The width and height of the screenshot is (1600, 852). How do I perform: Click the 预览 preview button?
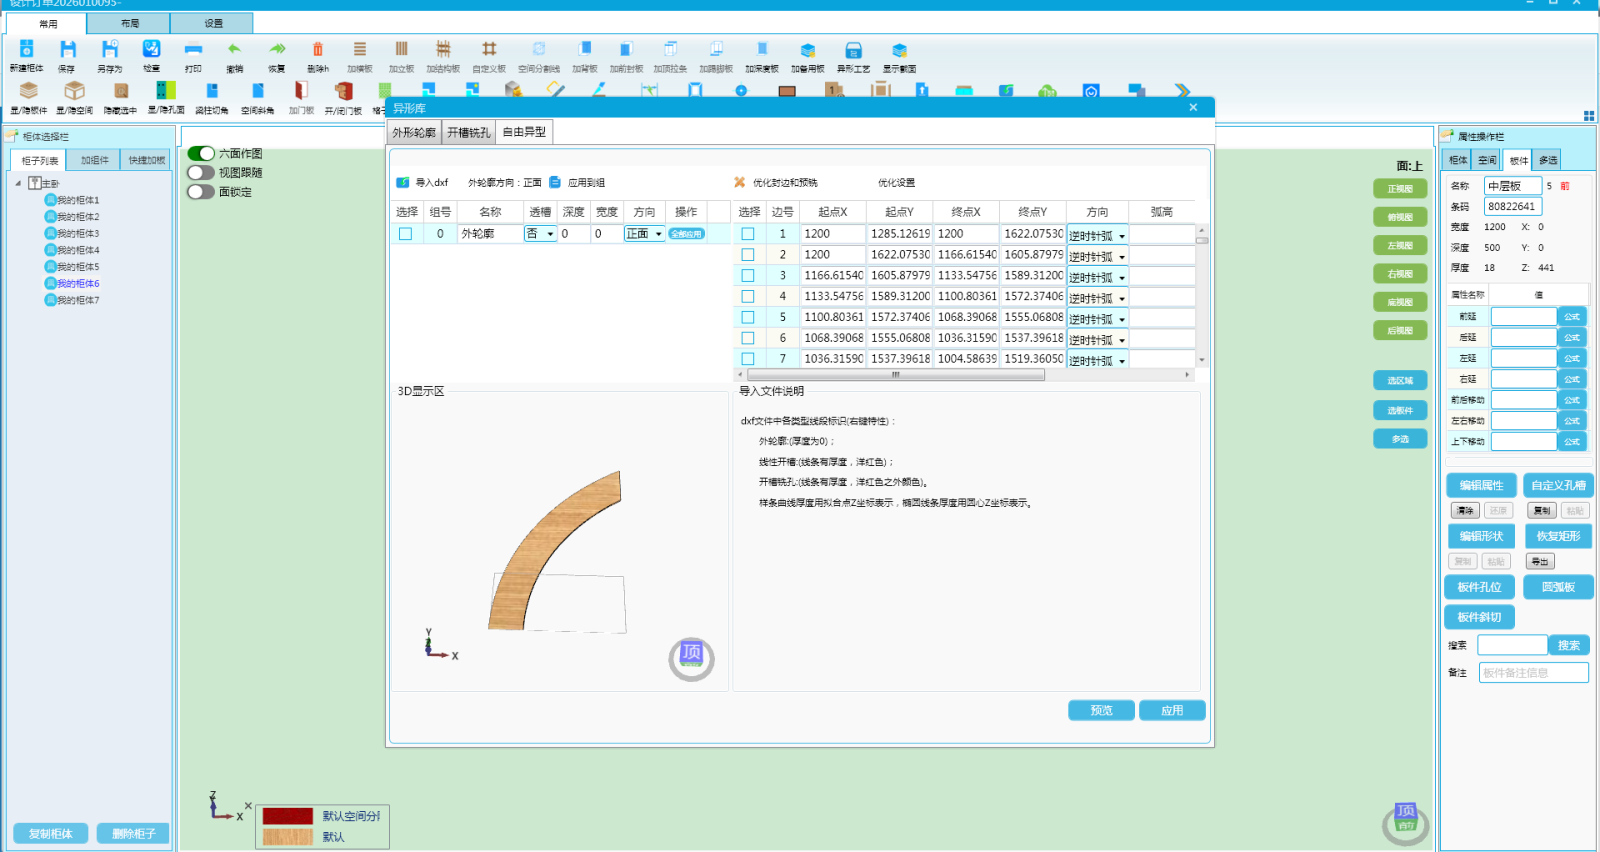click(x=1101, y=710)
